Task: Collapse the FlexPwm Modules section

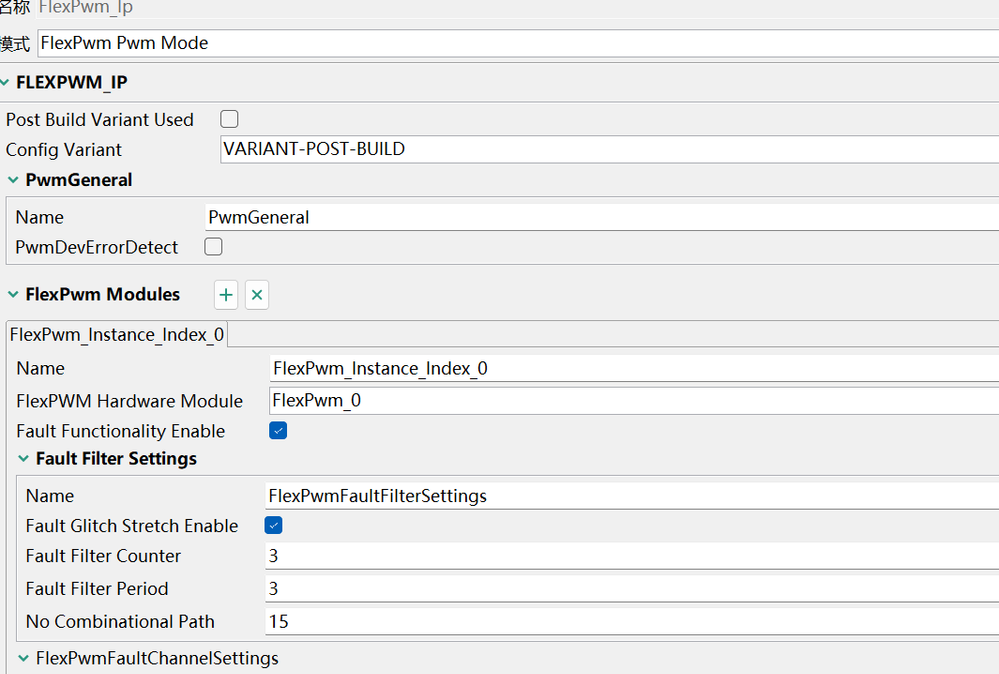Action: [14, 295]
